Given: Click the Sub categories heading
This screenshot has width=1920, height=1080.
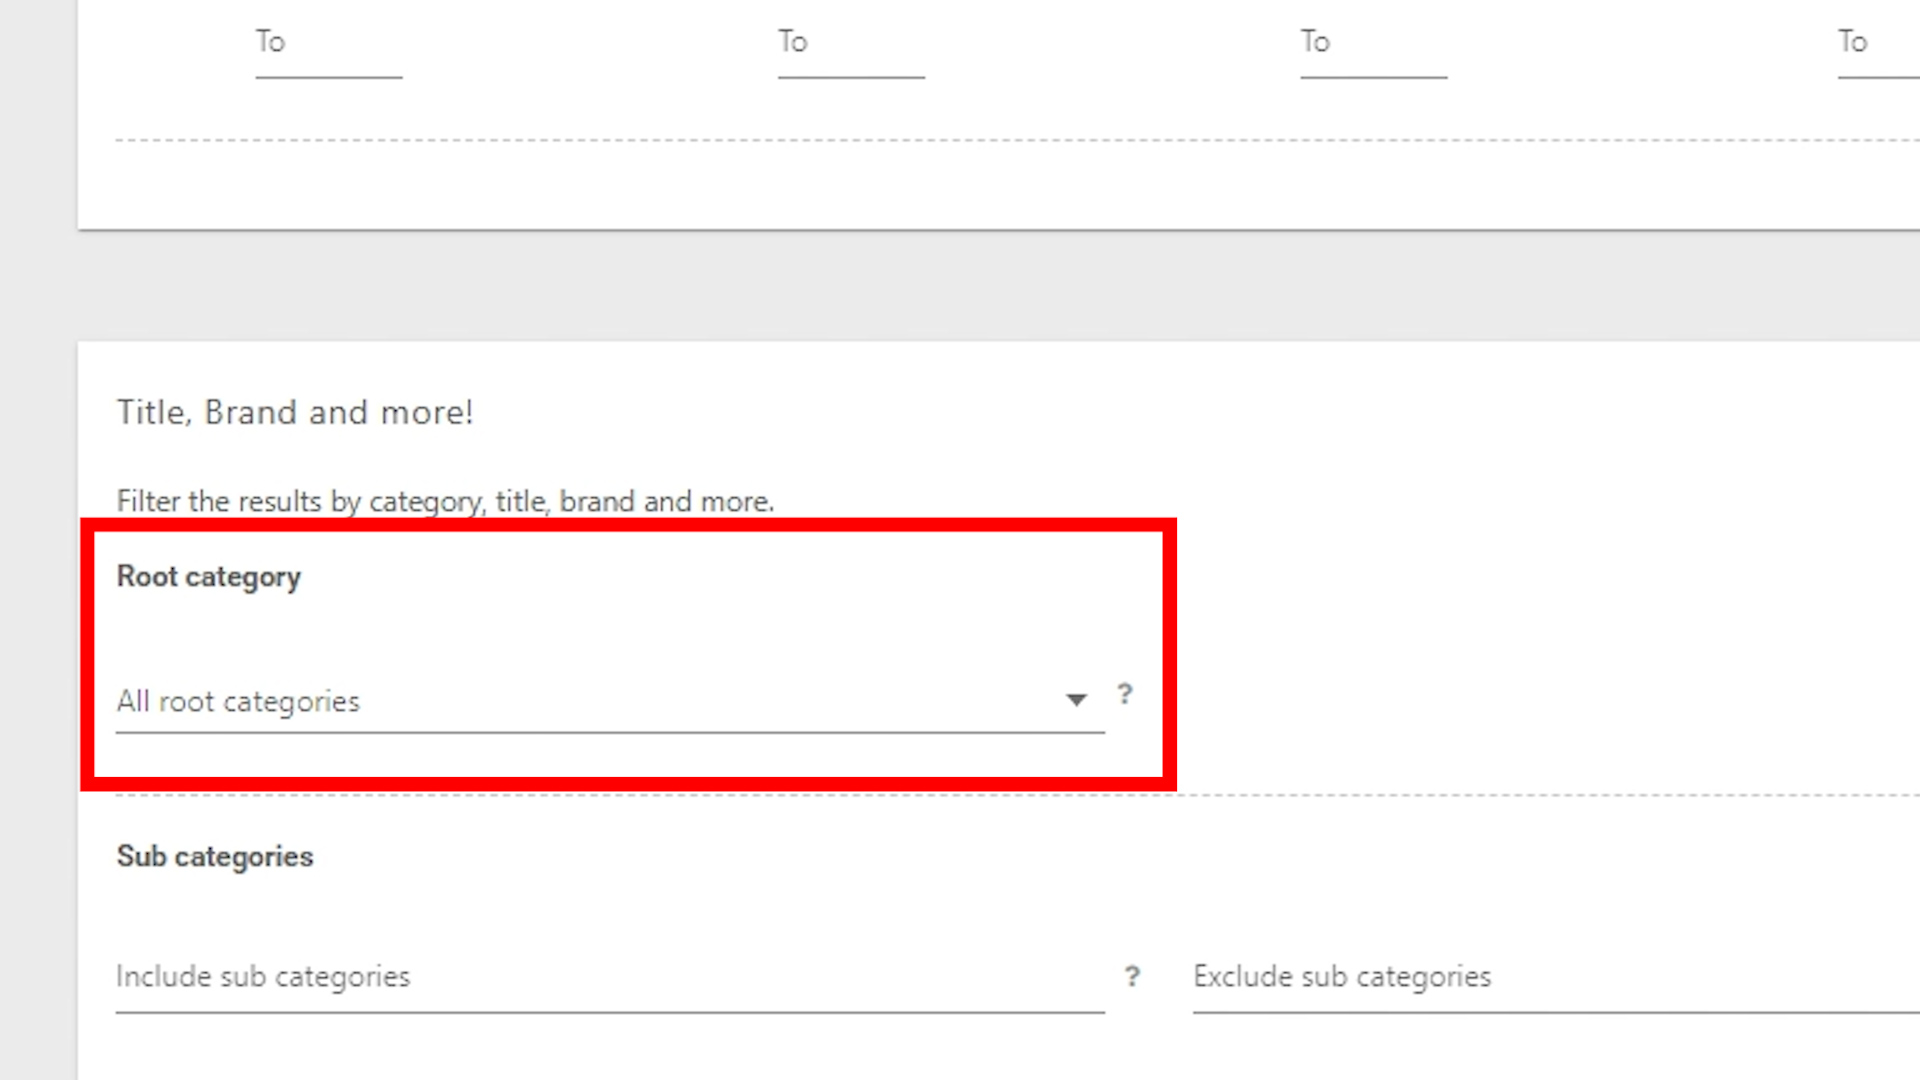Looking at the screenshot, I should pos(214,857).
